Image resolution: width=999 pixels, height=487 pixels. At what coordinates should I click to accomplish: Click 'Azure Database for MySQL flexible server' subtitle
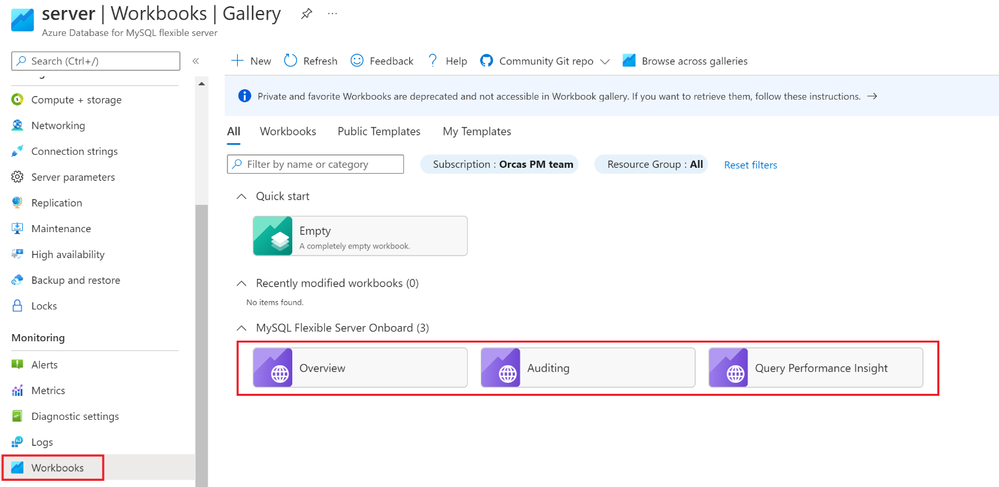click(129, 33)
